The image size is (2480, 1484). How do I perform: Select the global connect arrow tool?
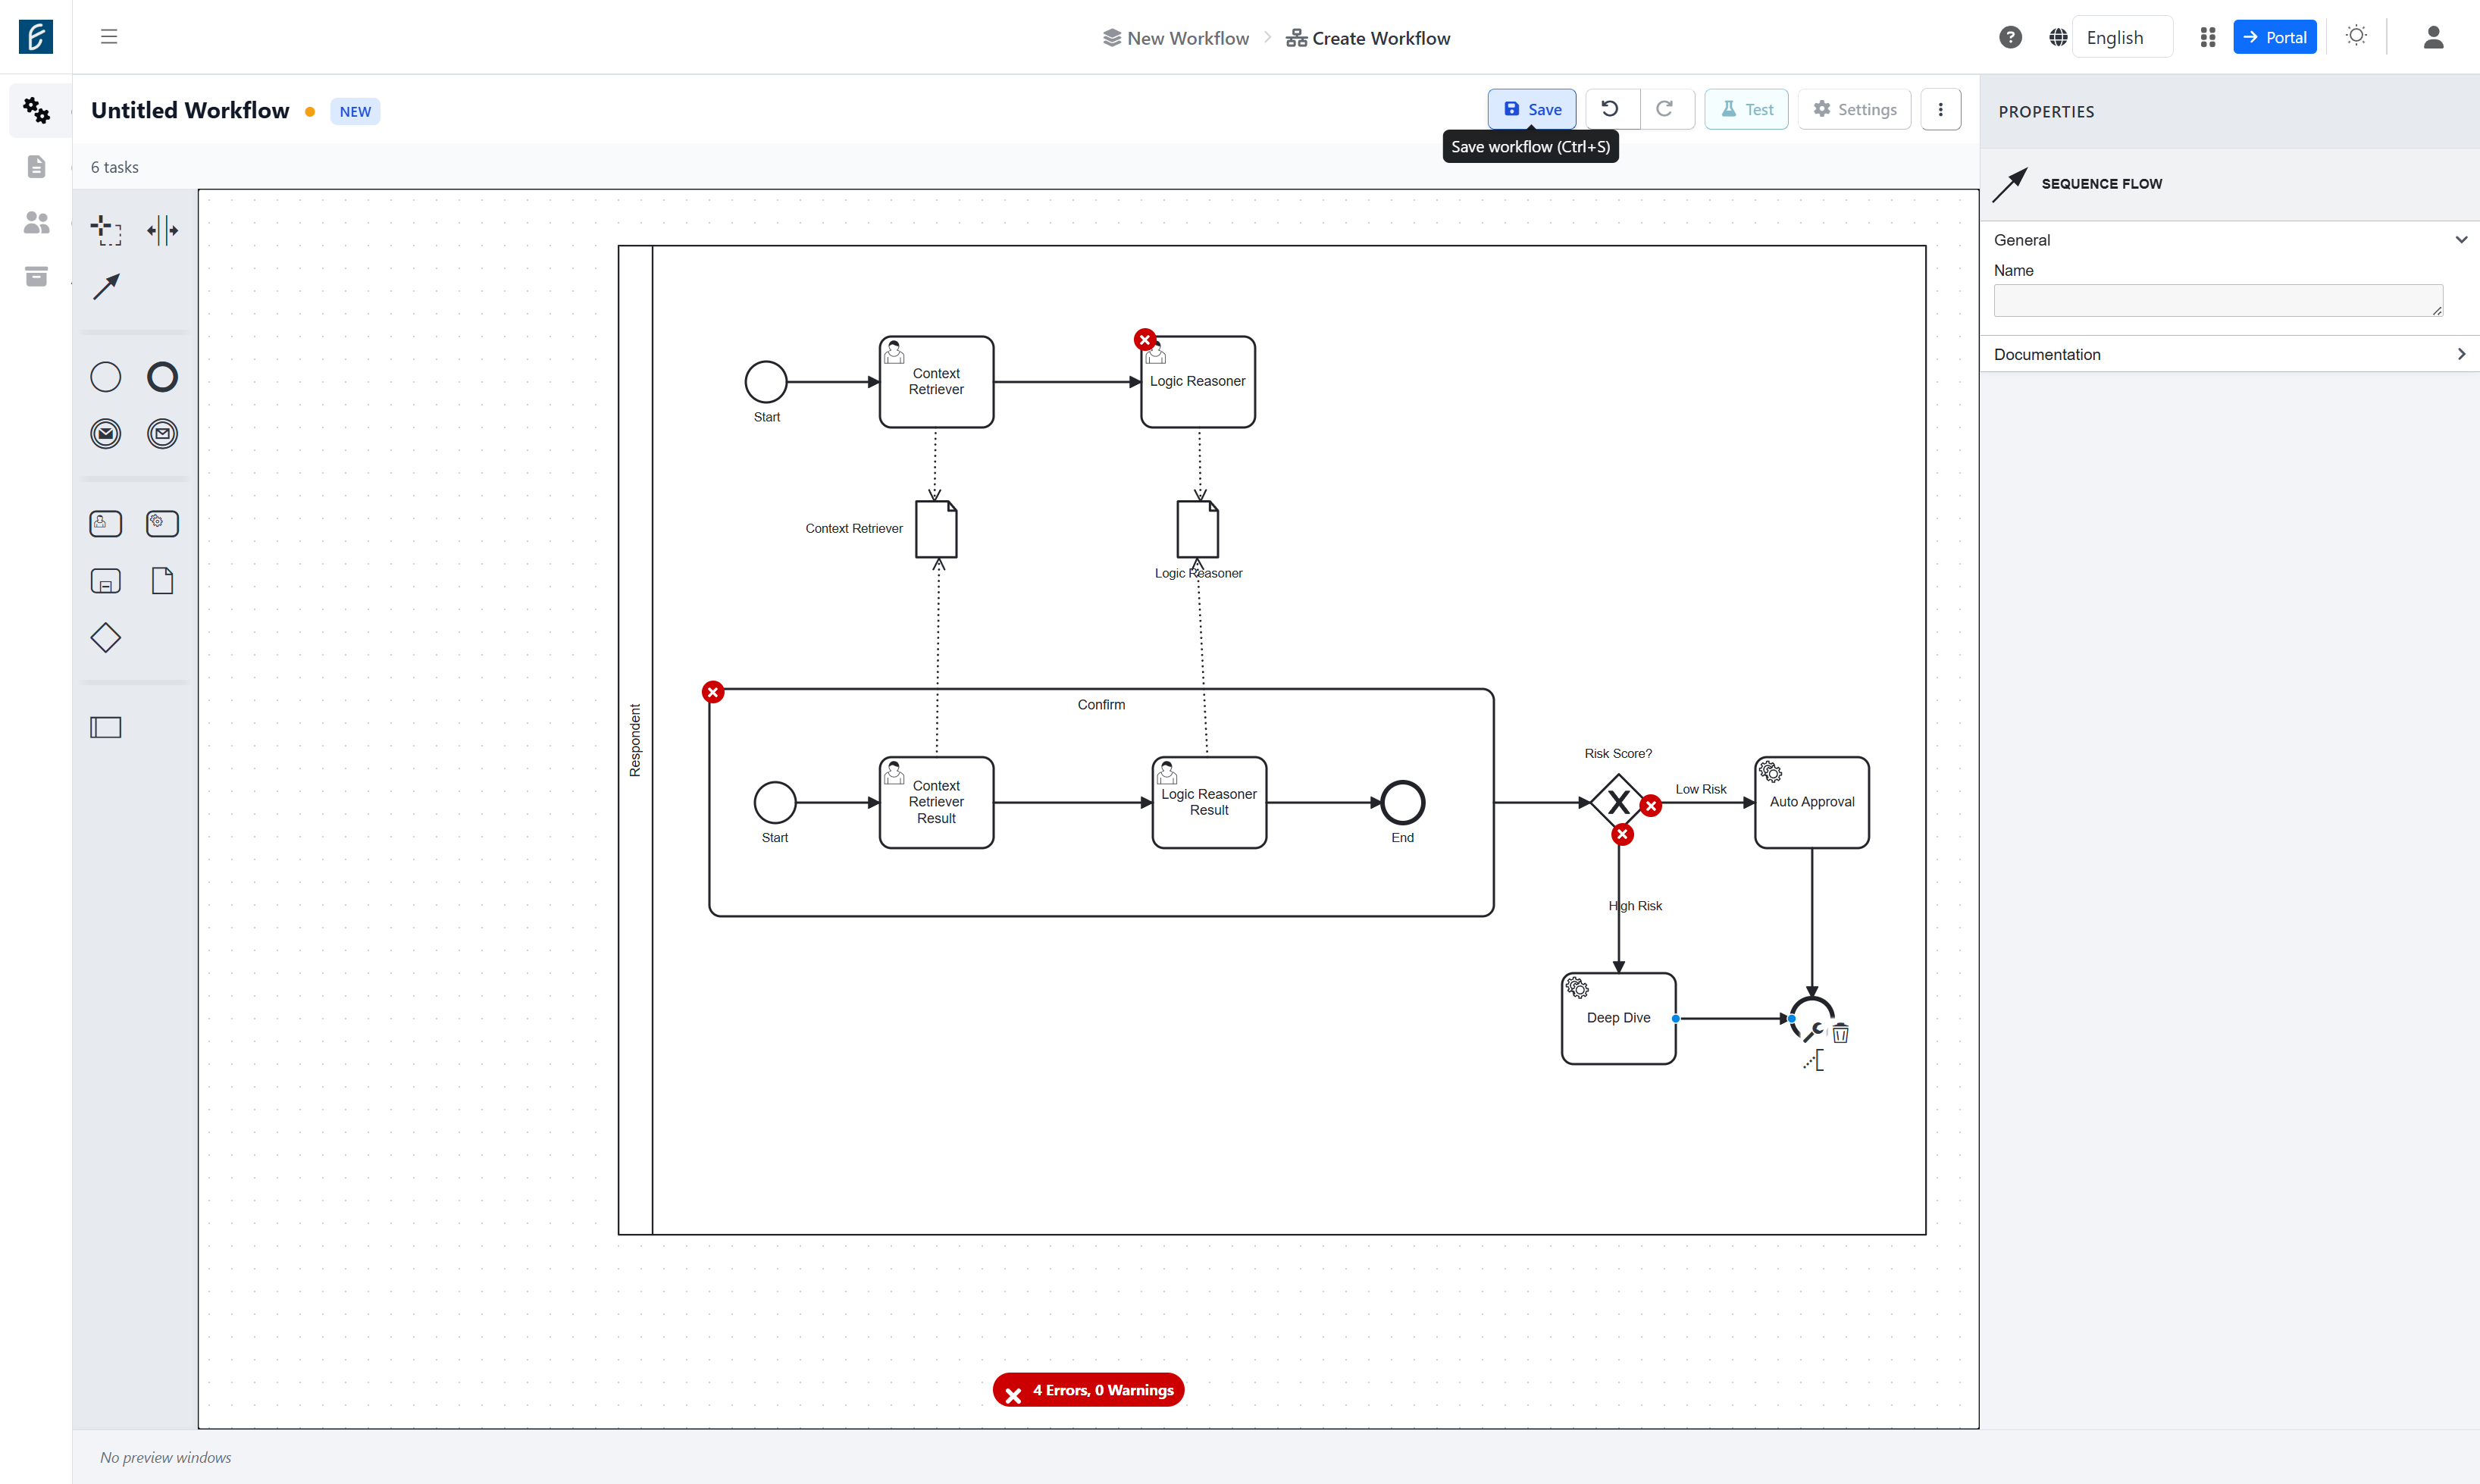(105, 287)
